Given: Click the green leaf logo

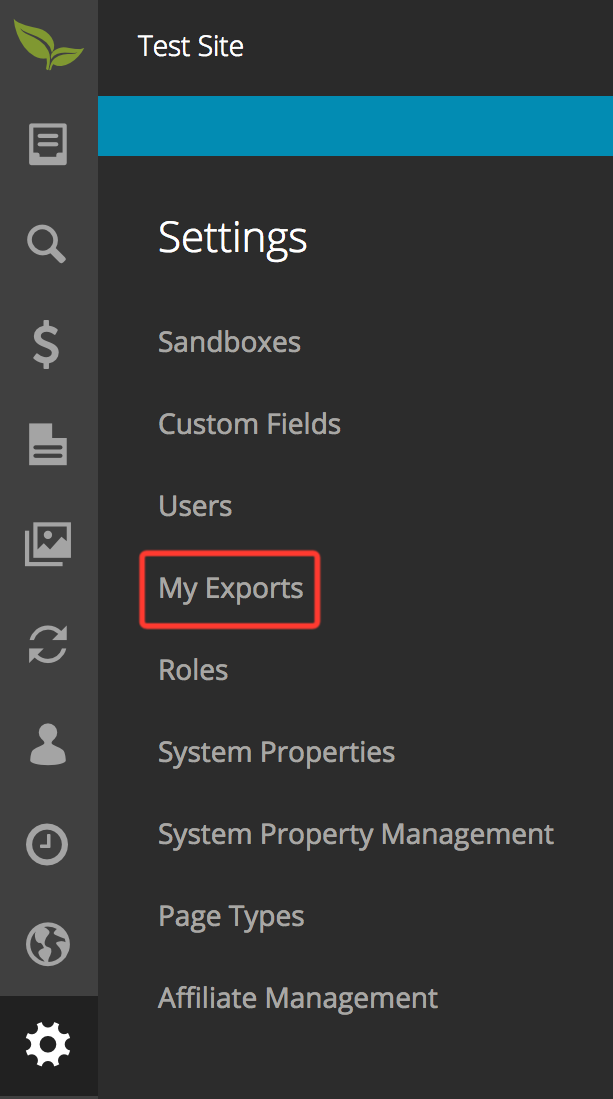Looking at the screenshot, I should coord(48,45).
